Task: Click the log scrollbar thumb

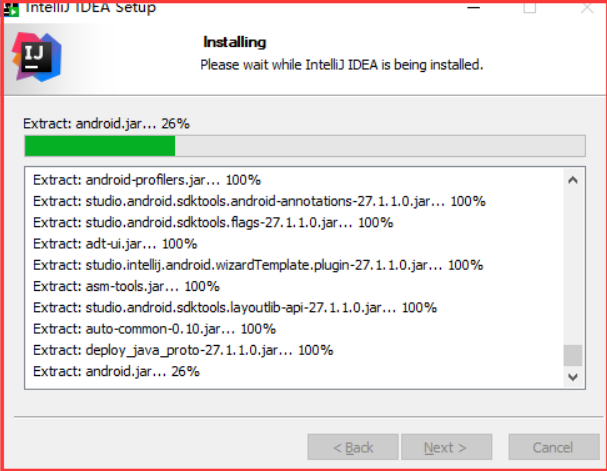Action: [573, 355]
